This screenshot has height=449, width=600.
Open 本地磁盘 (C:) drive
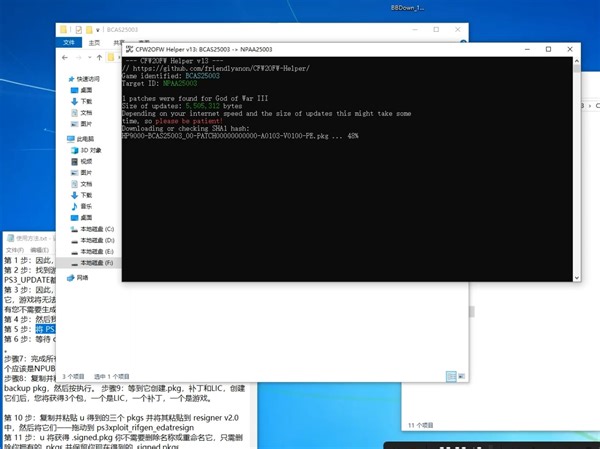92,229
